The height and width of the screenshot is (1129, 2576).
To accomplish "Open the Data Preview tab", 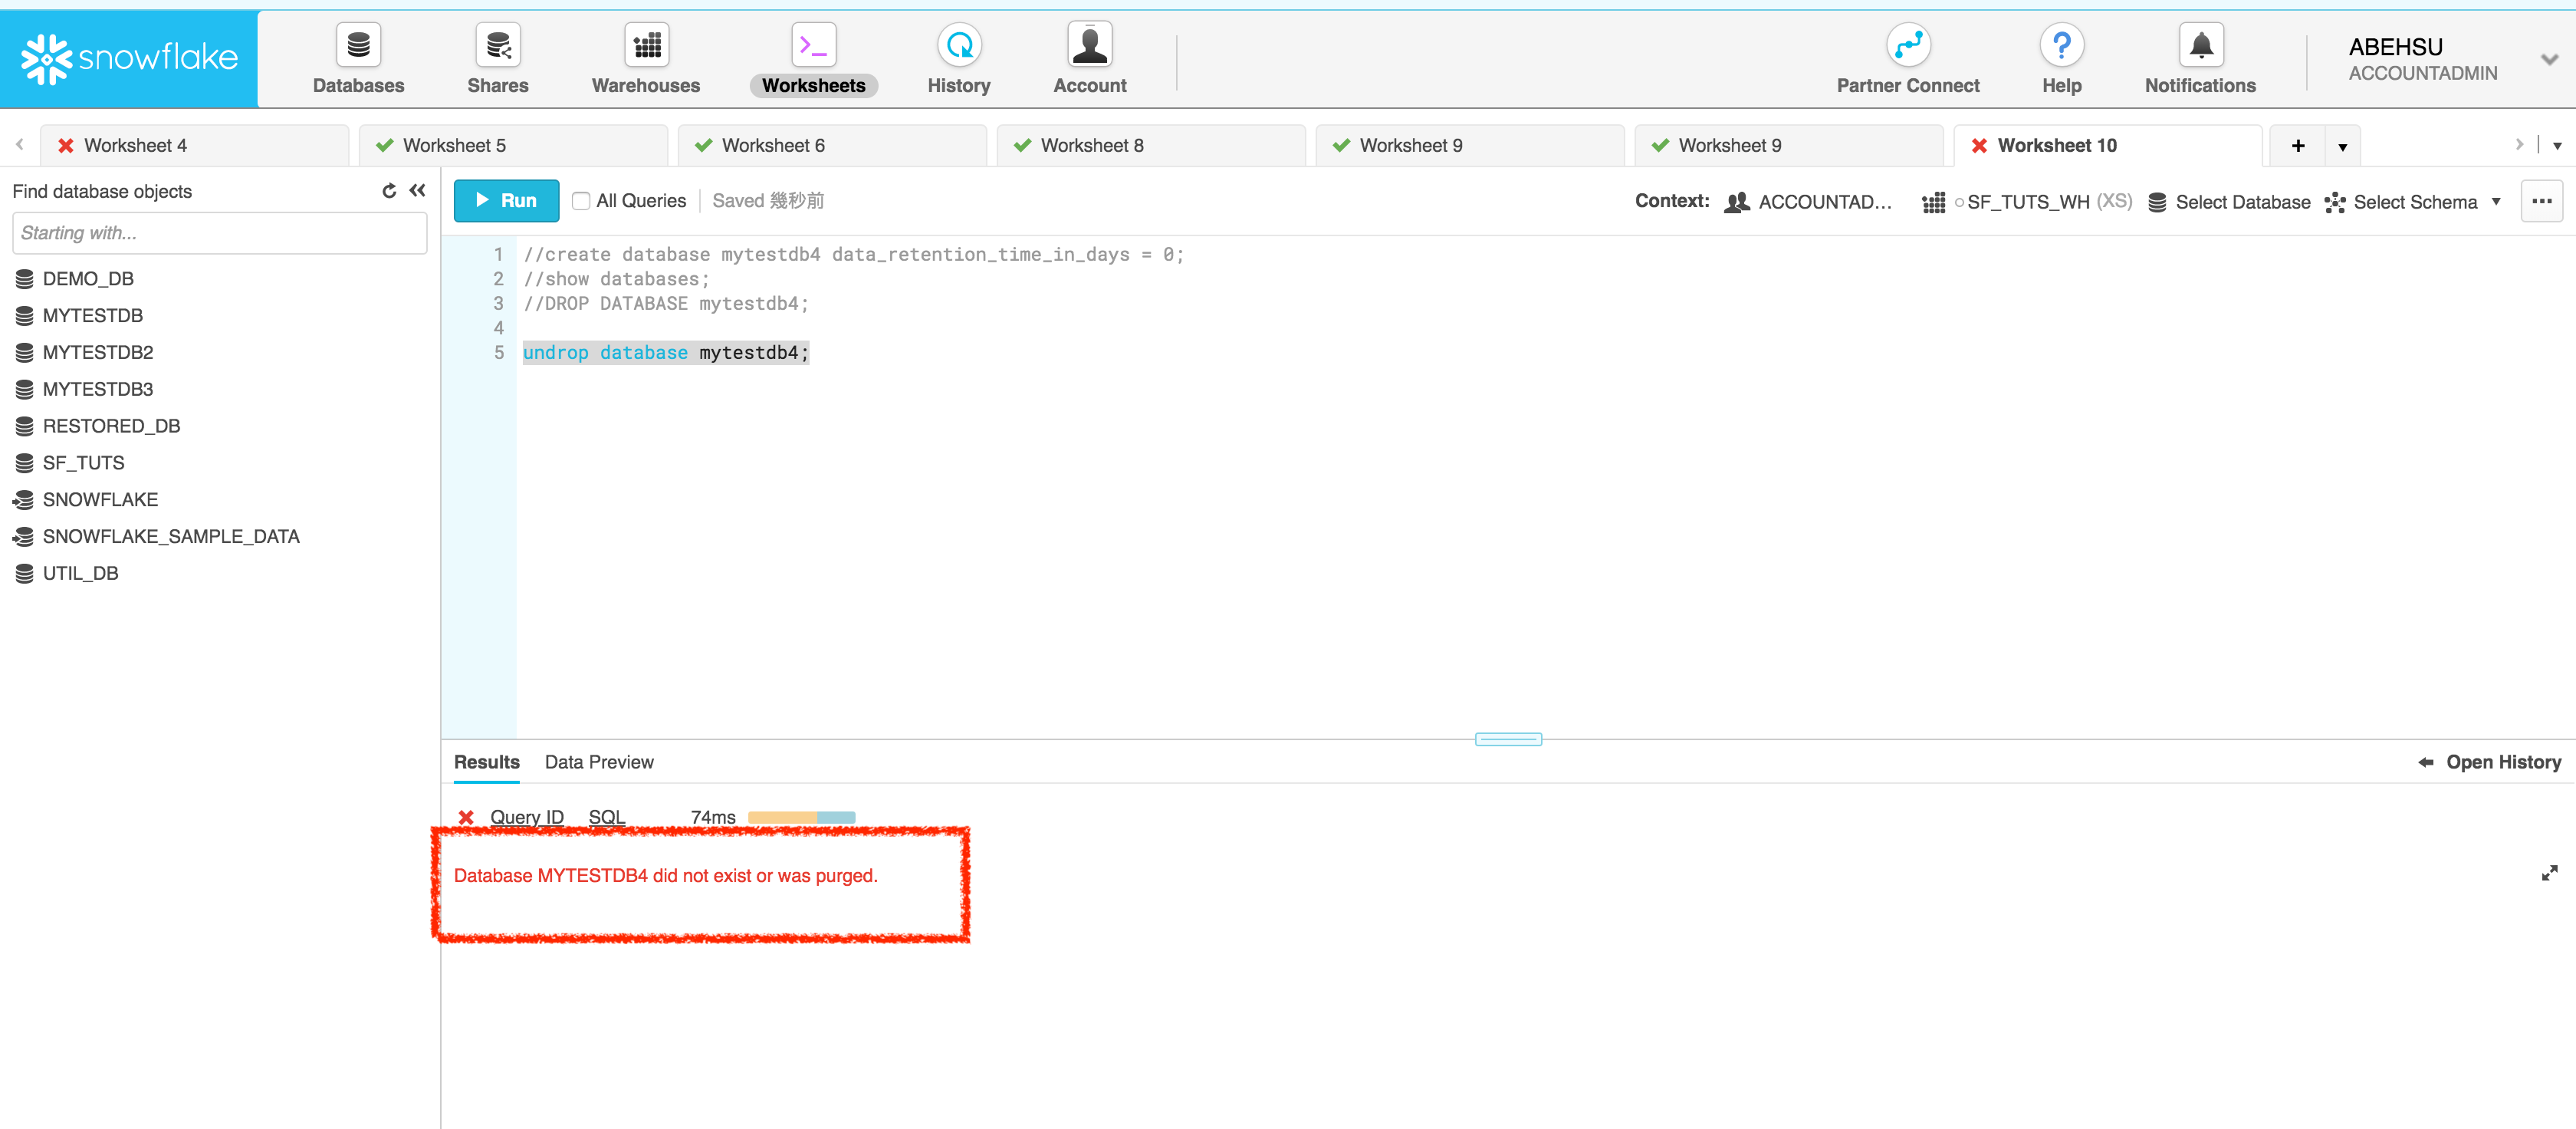I will point(599,763).
